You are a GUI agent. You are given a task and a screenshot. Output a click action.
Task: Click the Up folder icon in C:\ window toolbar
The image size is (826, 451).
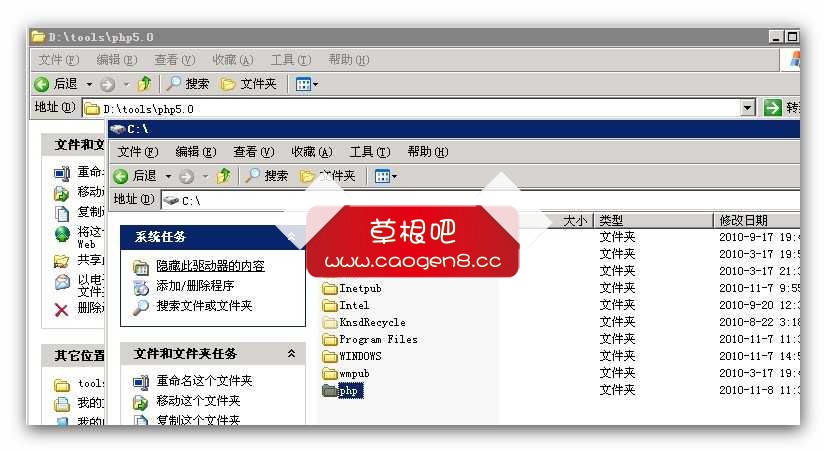tap(223, 176)
